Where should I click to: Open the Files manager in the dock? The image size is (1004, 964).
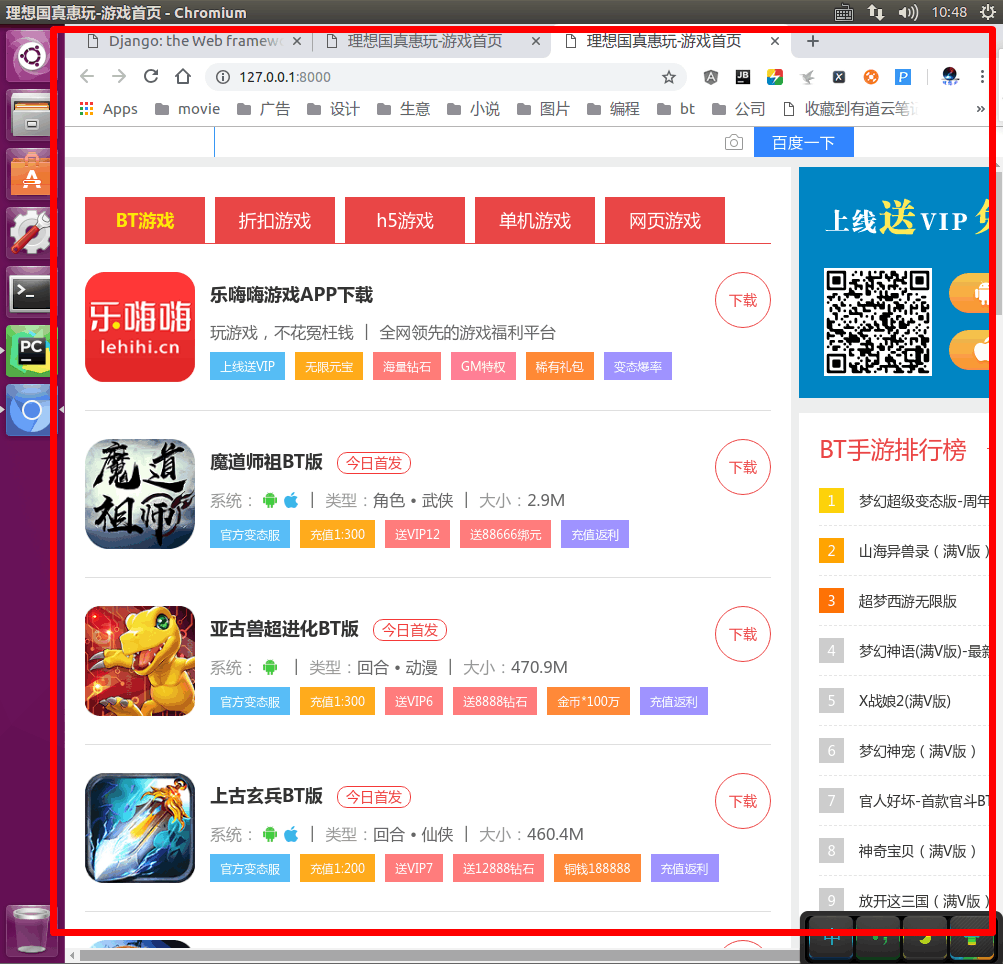[31, 116]
